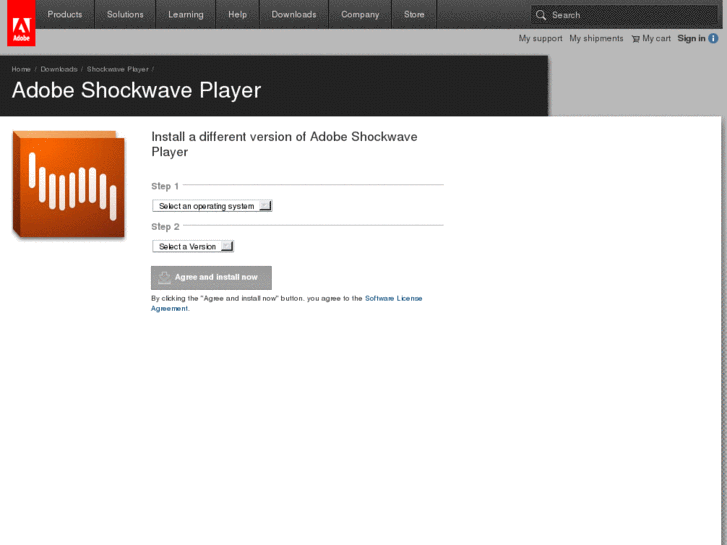Open the Help menu

pyautogui.click(x=237, y=14)
